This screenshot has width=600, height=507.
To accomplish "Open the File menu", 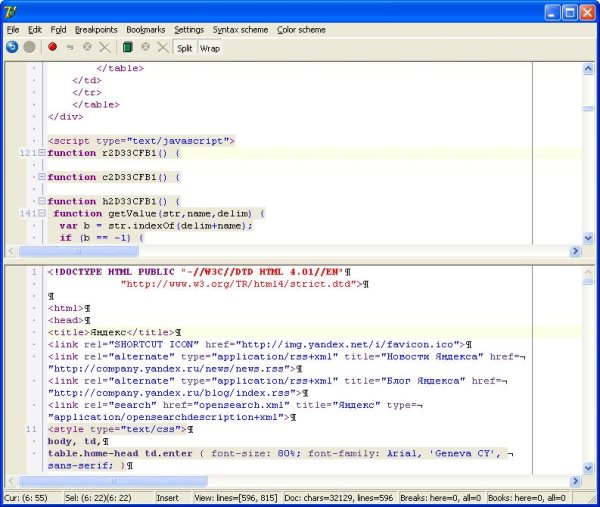I will tap(13, 30).
